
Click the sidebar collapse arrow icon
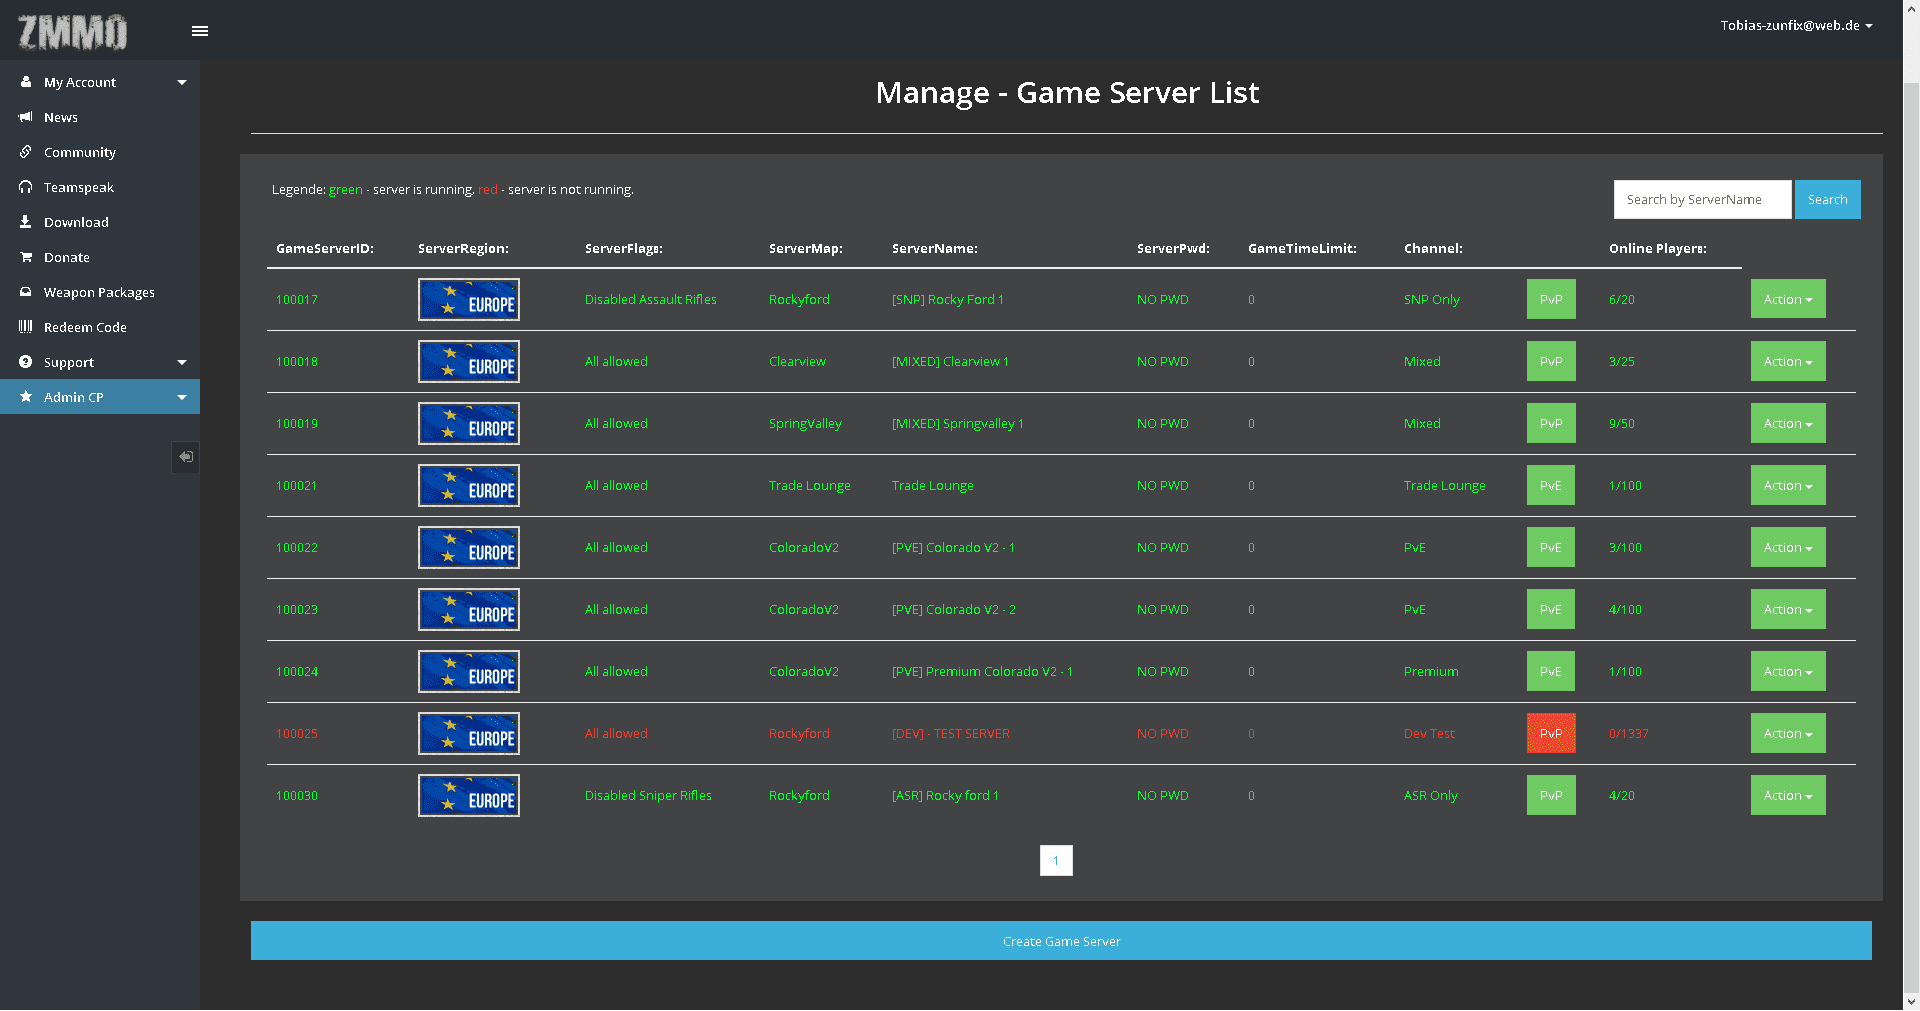186,457
